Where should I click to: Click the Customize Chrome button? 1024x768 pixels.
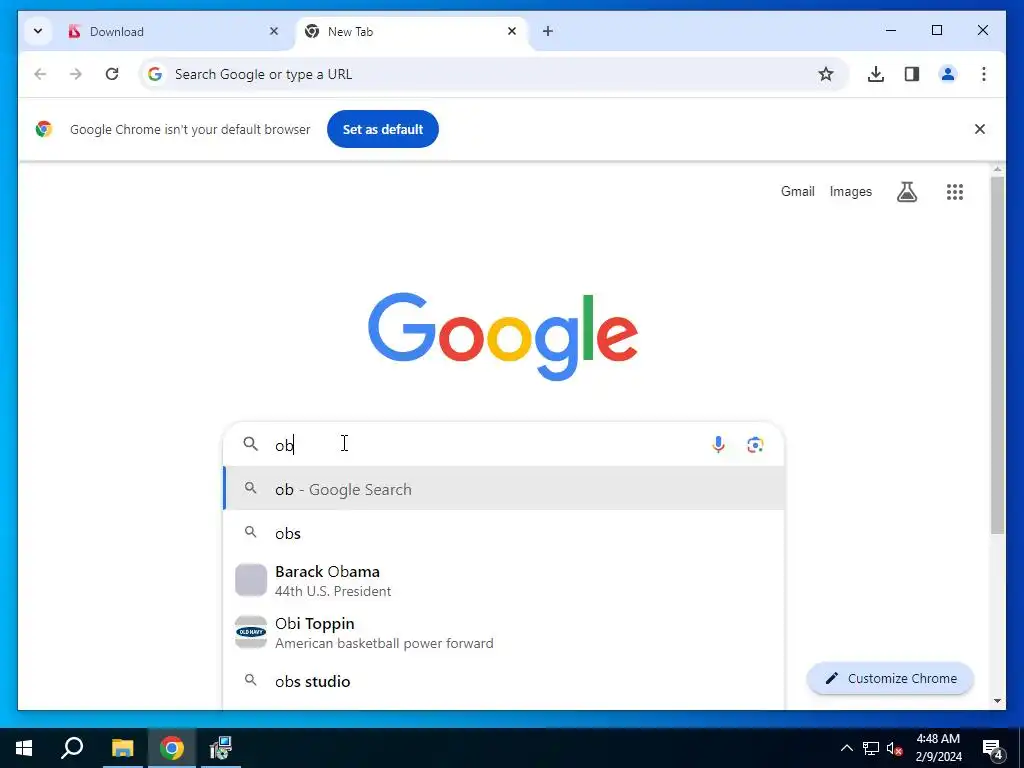pyautogui.click(x=890, y=679)
